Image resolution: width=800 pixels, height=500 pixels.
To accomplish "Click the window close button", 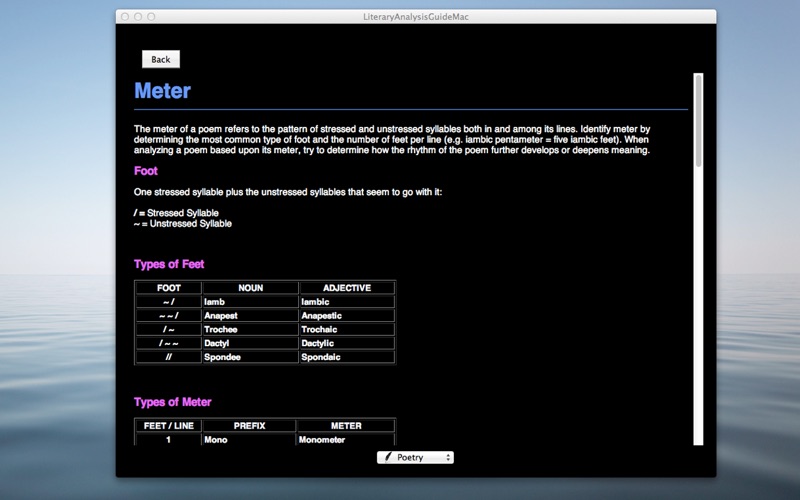I will pos(125,17).
